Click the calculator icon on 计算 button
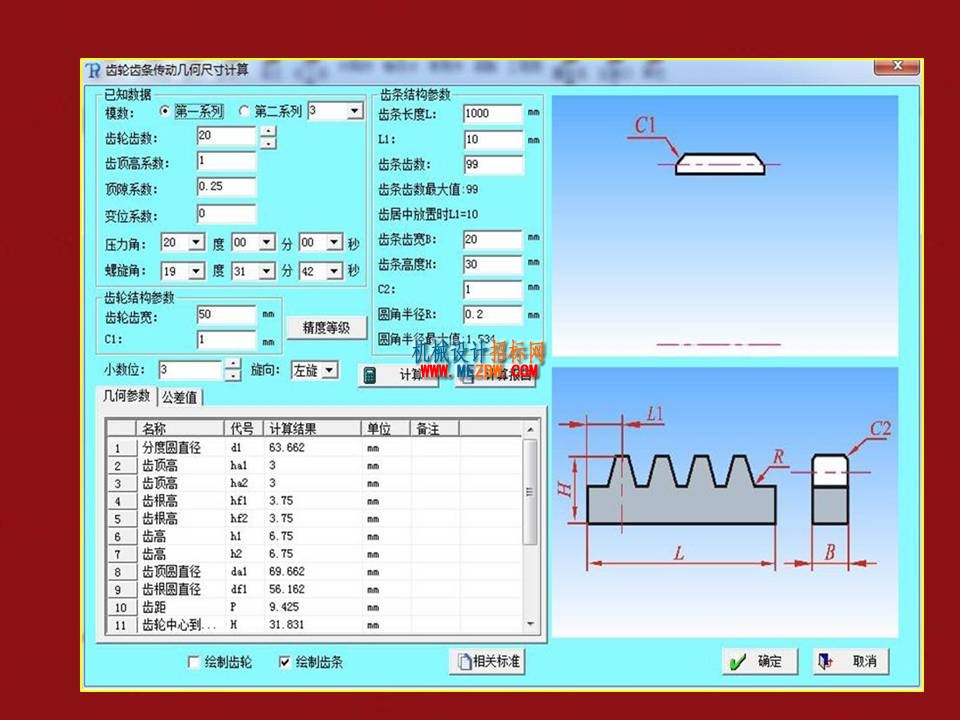This screenshot has height=720, width=960. (370, 375)
